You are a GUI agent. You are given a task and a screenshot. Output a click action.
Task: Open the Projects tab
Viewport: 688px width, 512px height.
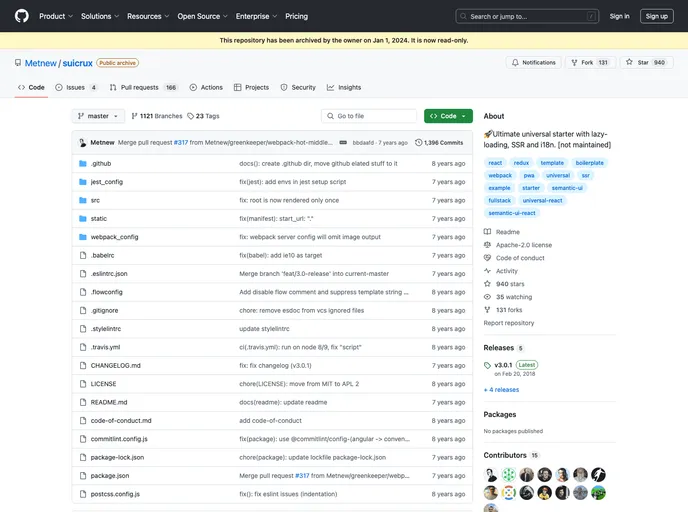(251, 88)
